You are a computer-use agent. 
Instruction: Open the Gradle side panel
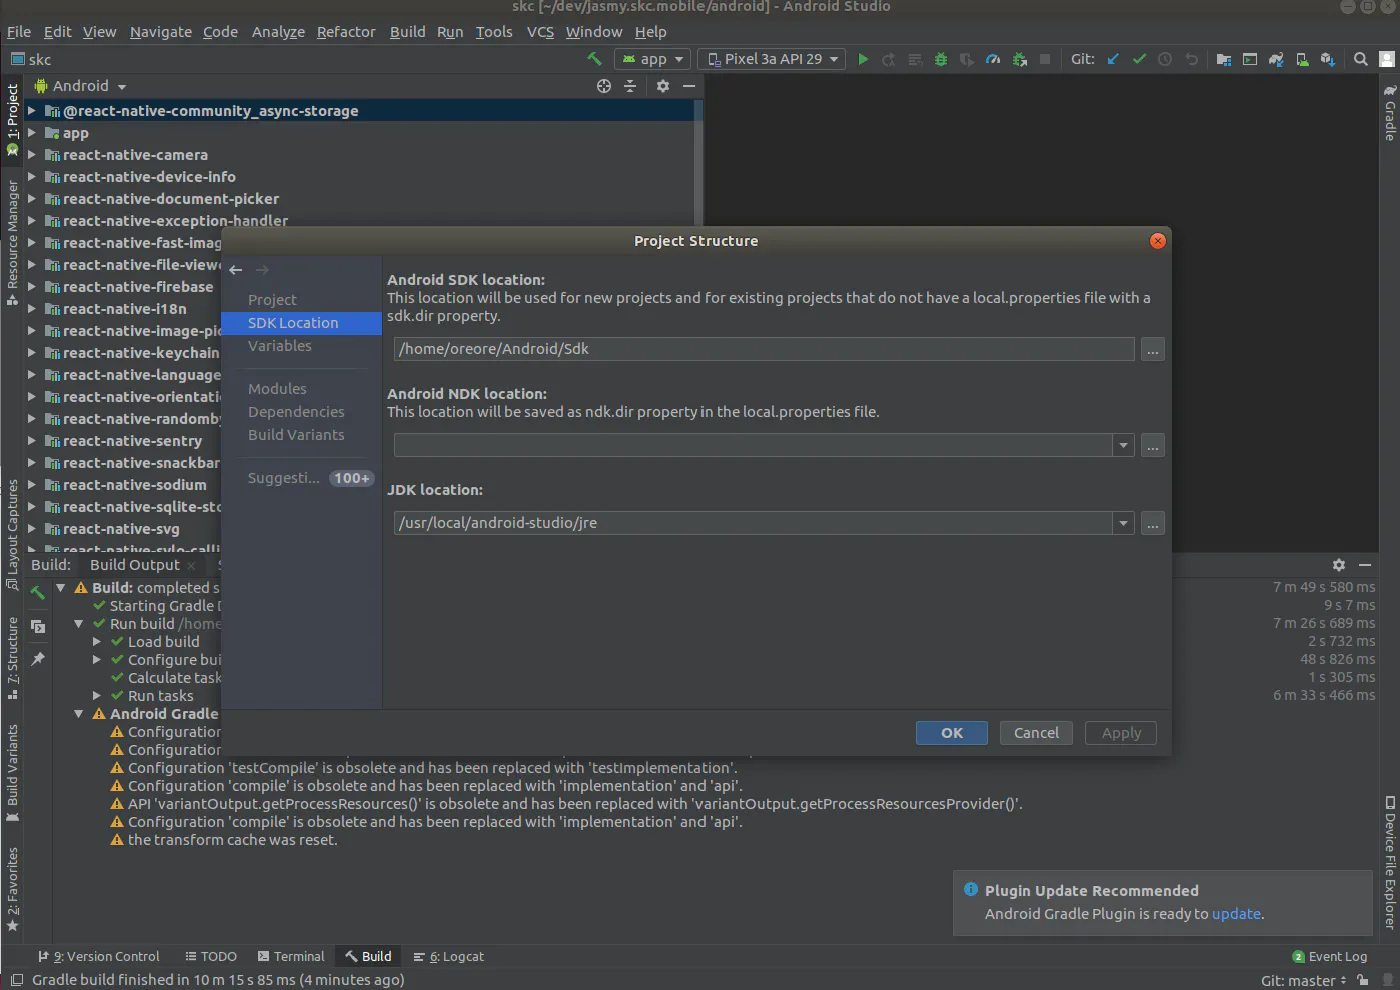[1389, 112]
